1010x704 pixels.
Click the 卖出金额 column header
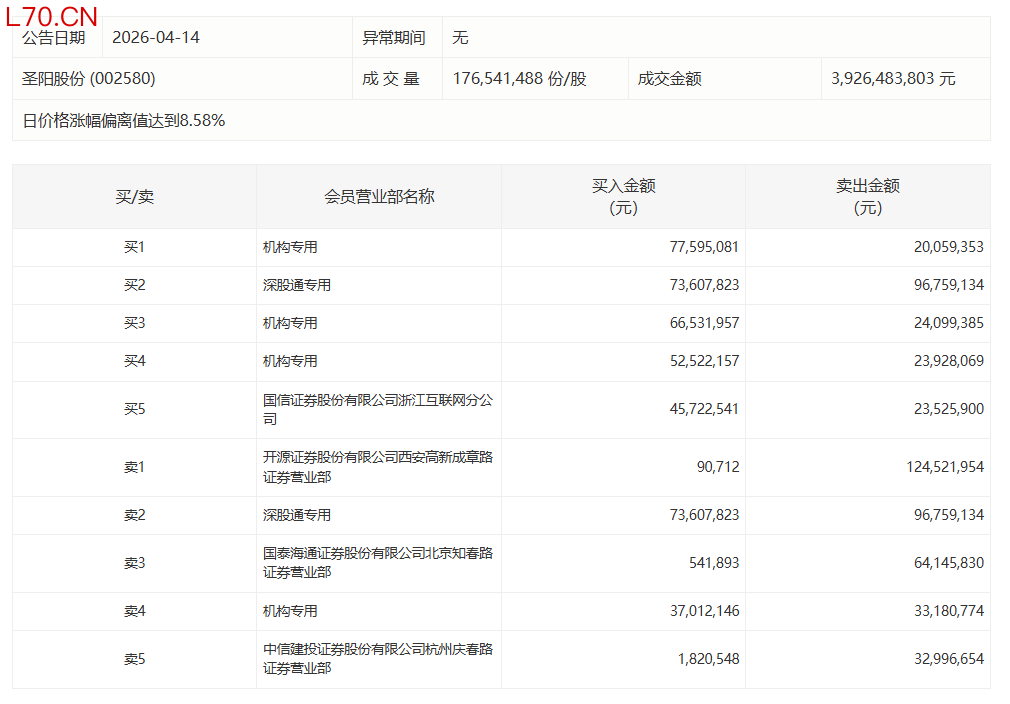[x=867, y=197]
